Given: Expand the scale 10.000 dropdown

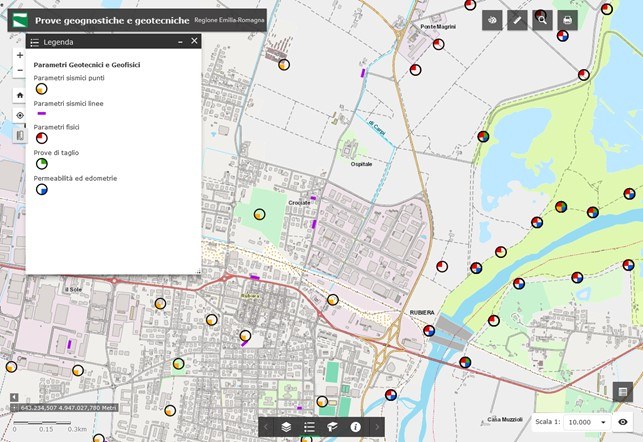Looking at the screenshot, I should [603, 423].
